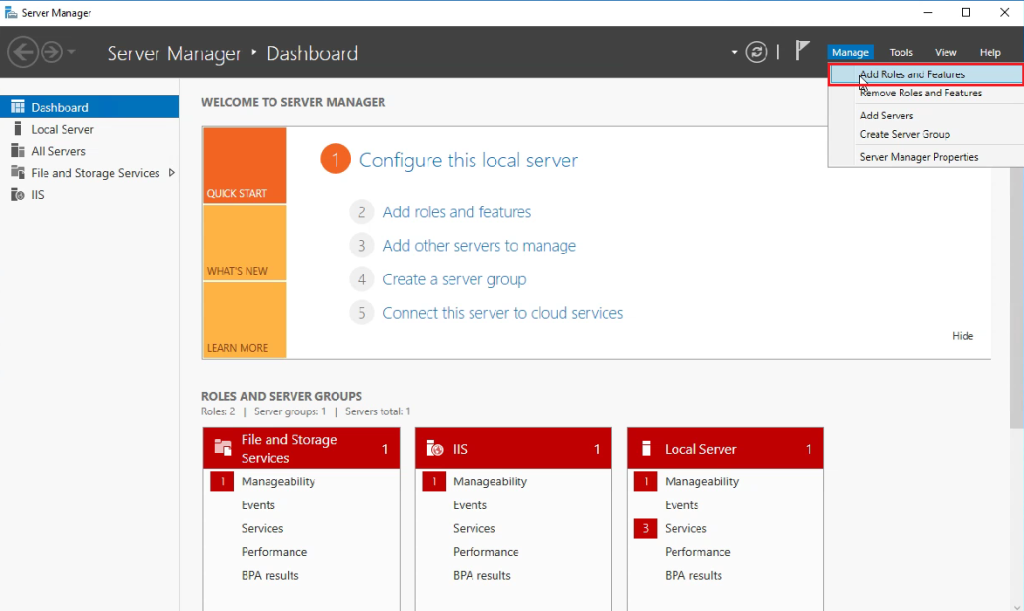Click the Server Manager title bar icon
Screen dimensions: 1024x611
point(10,12)
